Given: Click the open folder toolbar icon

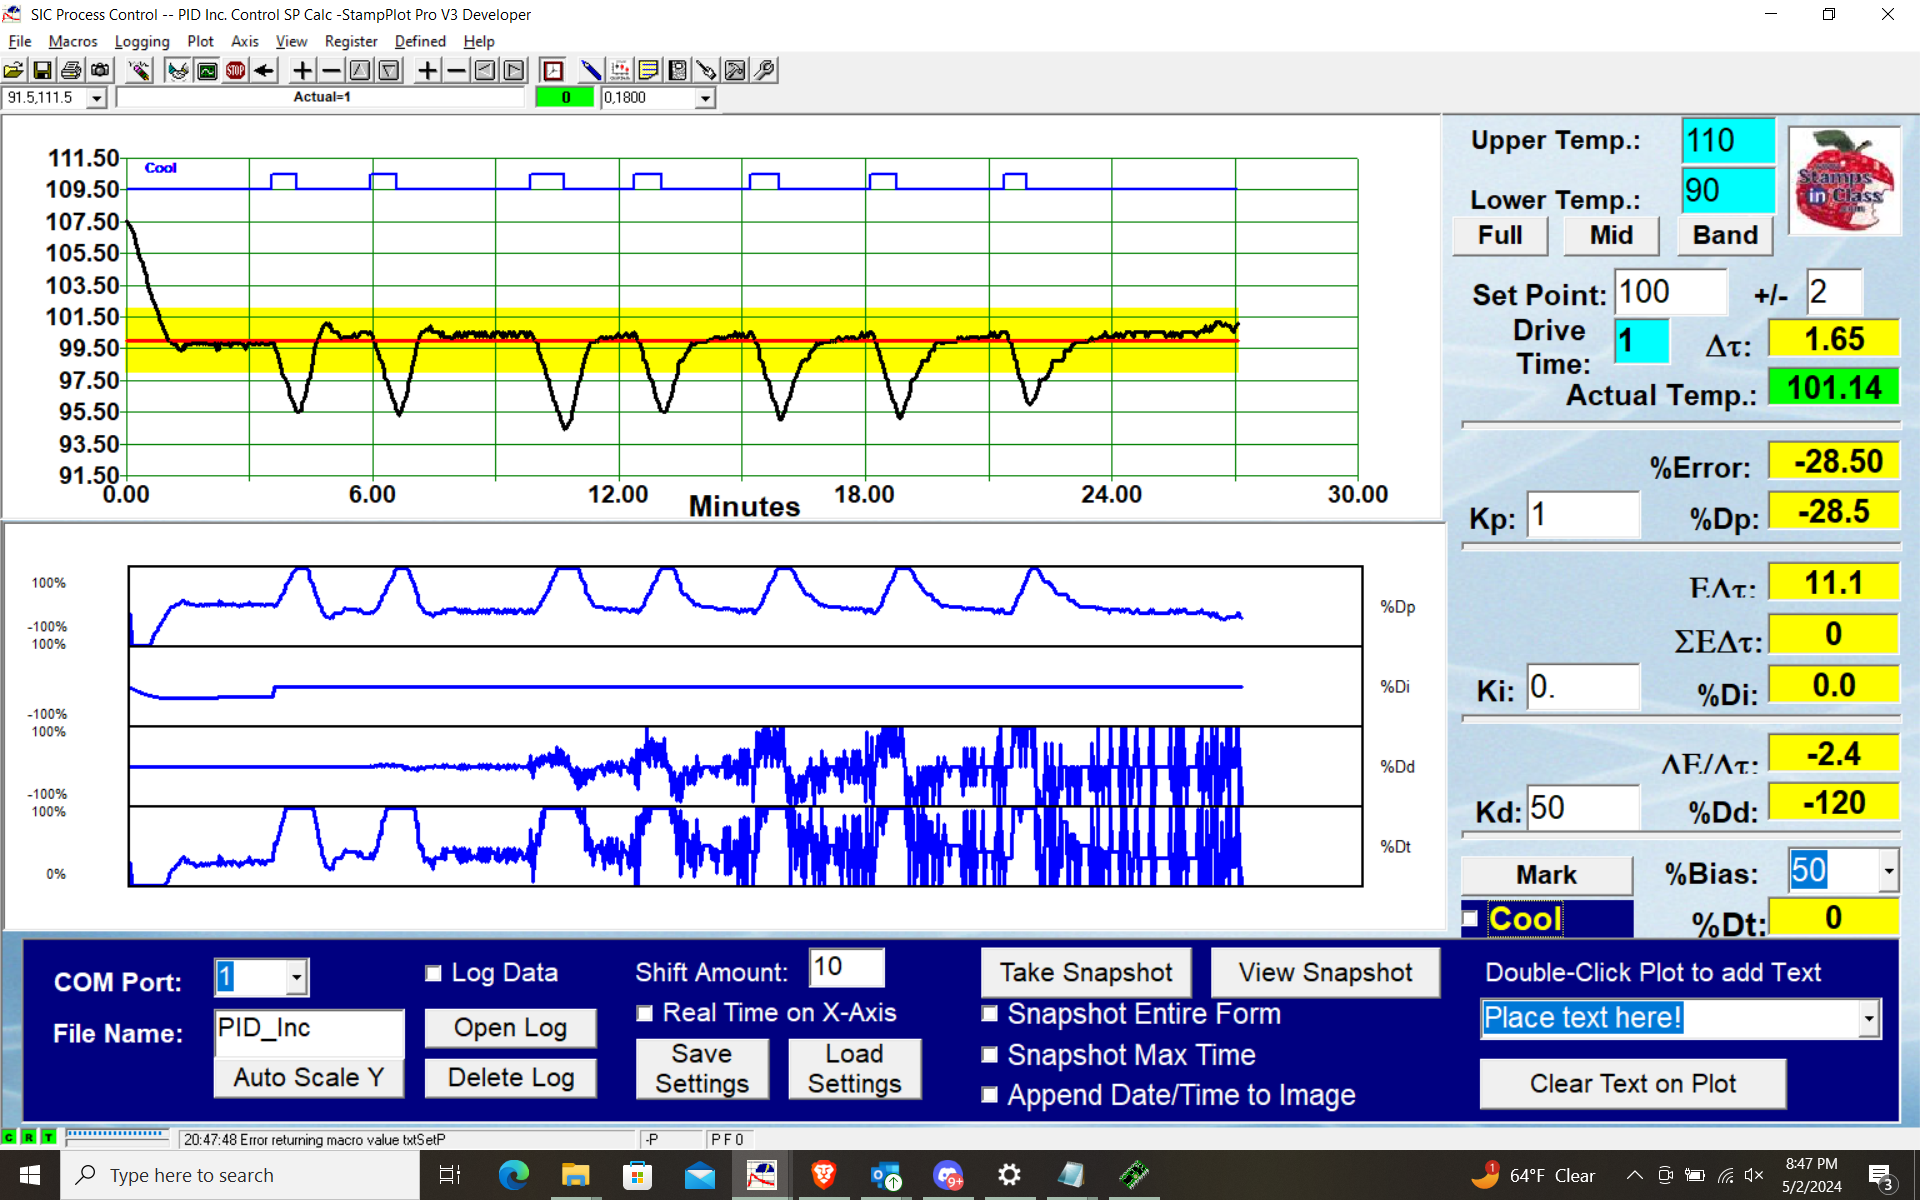Looking at the screenshot, I should [14, 70].
